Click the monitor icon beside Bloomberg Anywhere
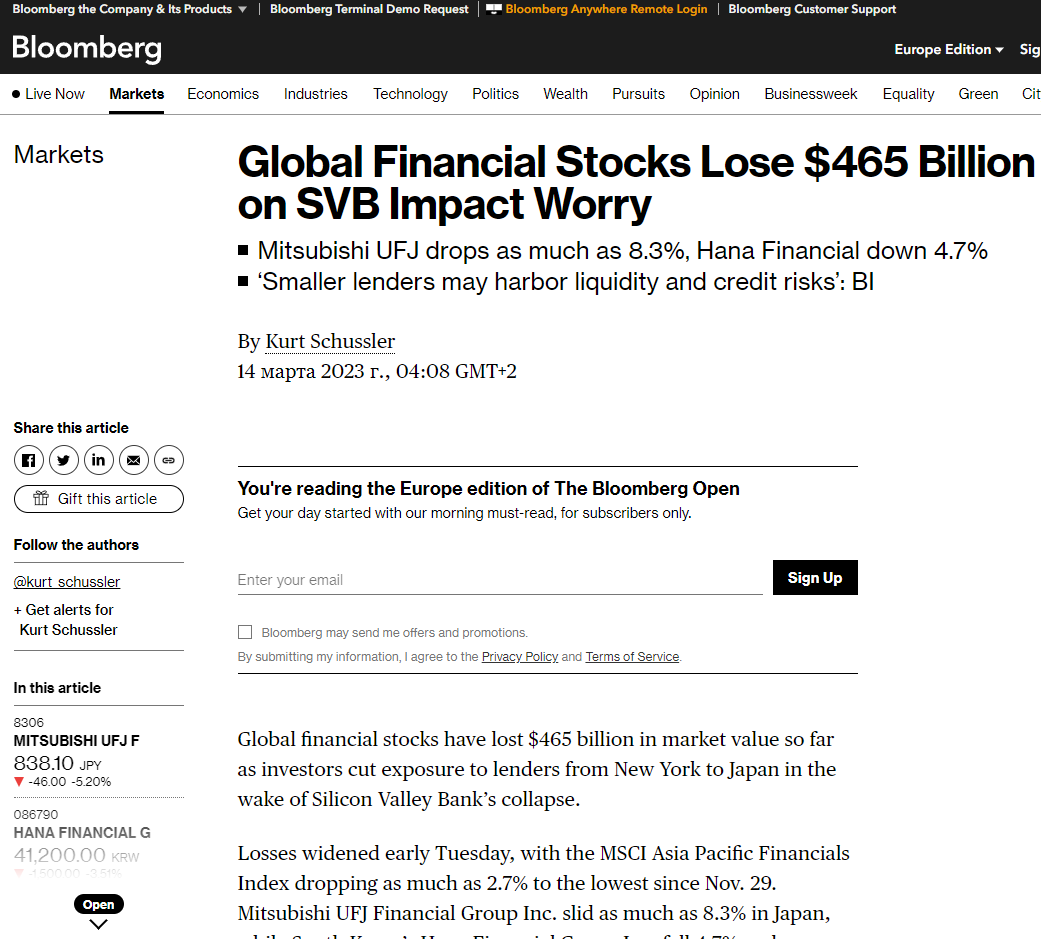The width and height of the screenshot is (1041, 939). 493,9
